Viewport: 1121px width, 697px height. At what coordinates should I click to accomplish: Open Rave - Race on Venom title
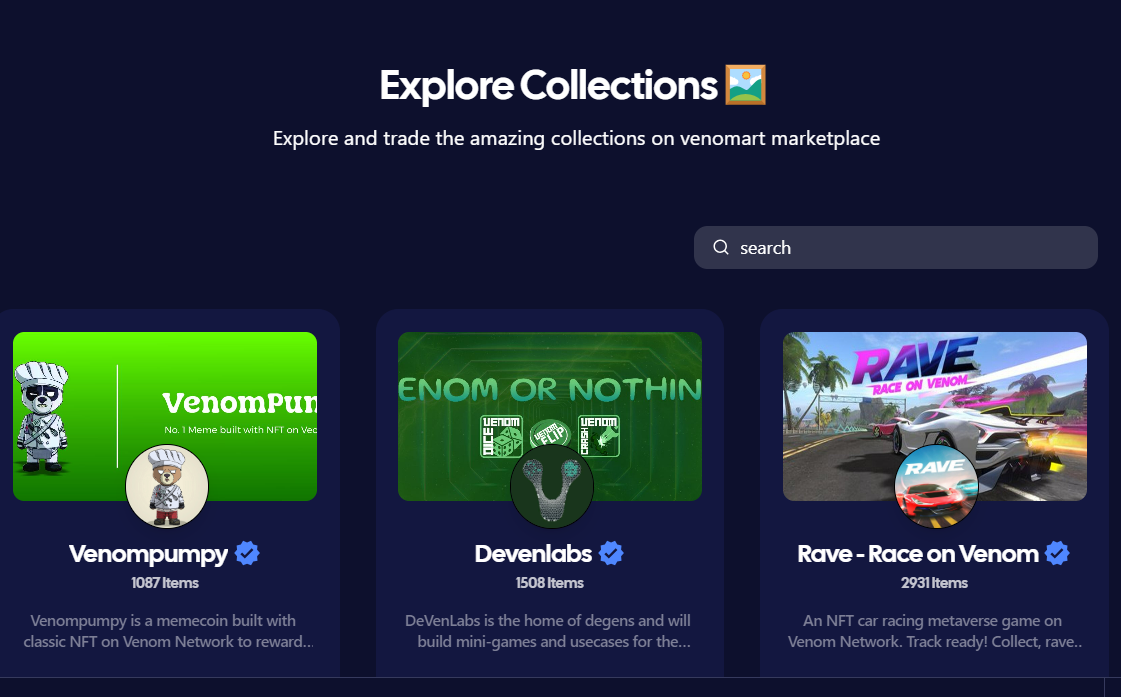click(918, 553)
